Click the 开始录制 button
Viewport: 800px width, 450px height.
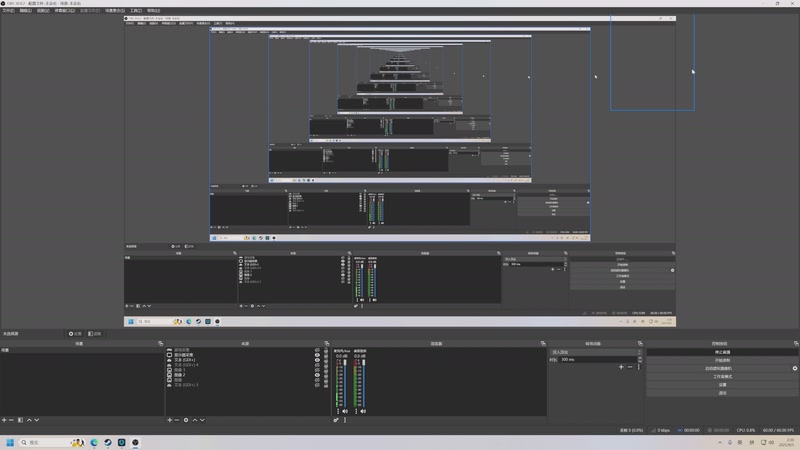pyautogui.click(x=722, y=360)
